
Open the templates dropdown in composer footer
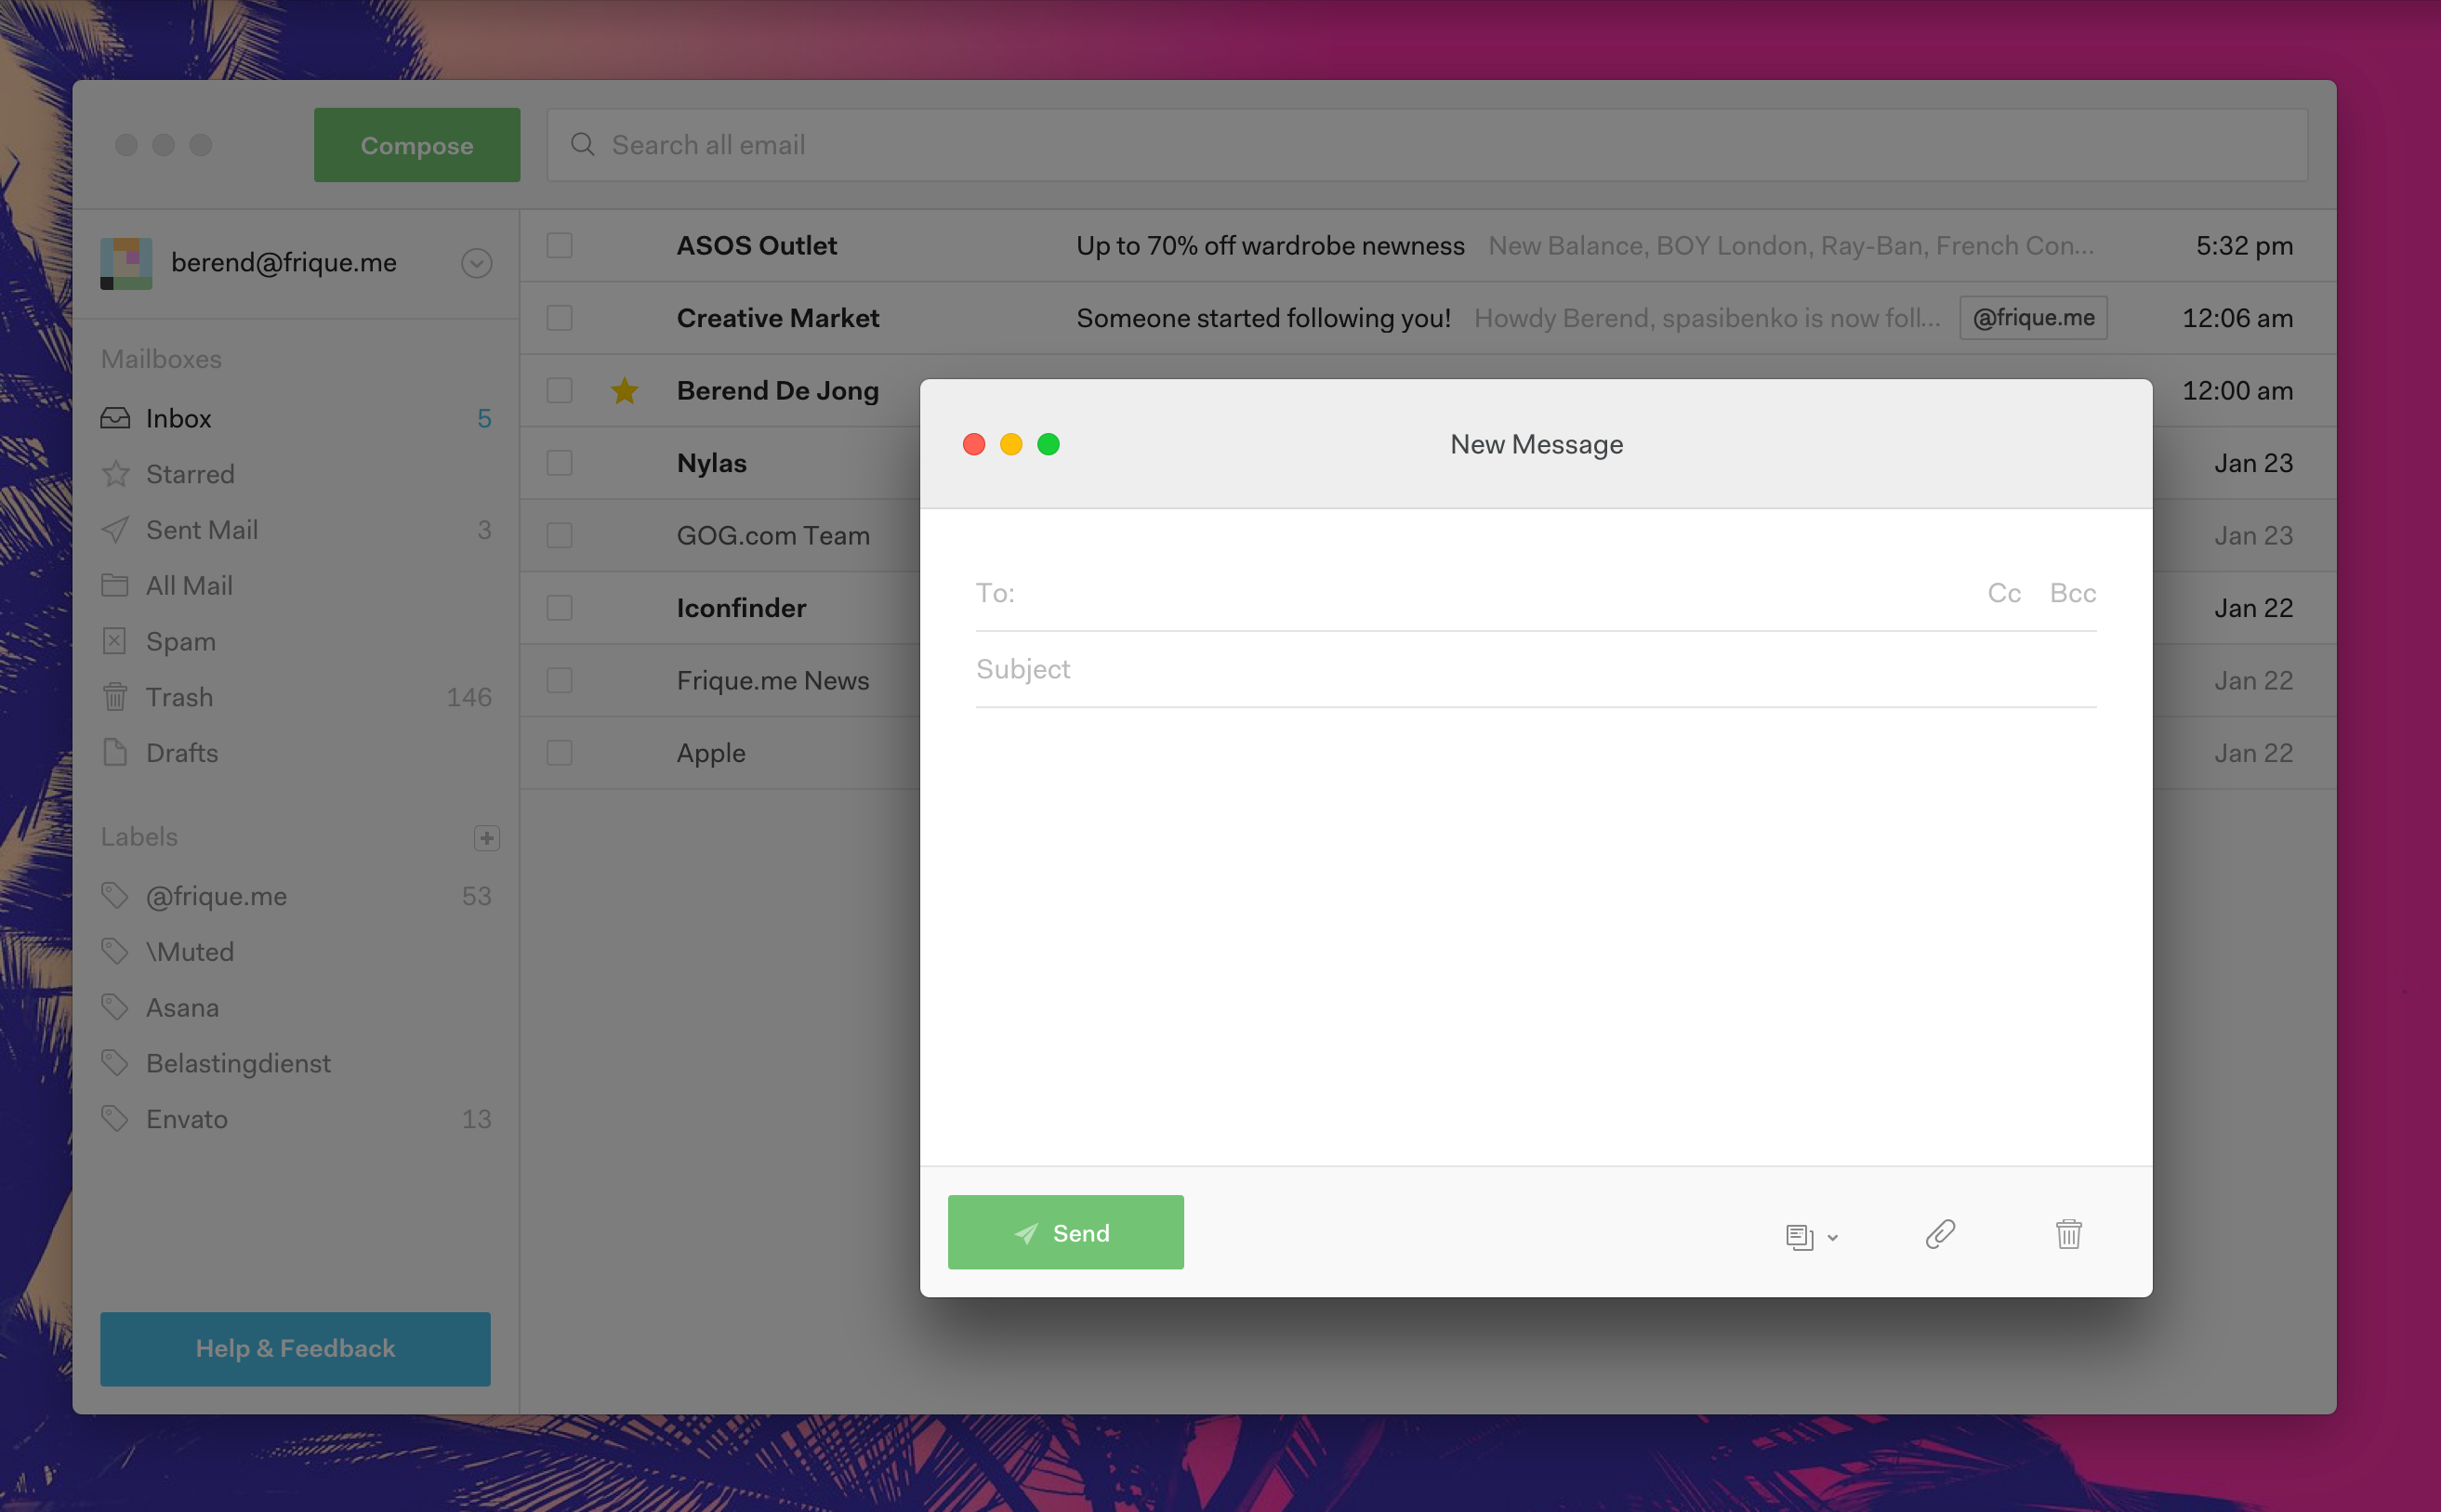tap(1810, 1237)
